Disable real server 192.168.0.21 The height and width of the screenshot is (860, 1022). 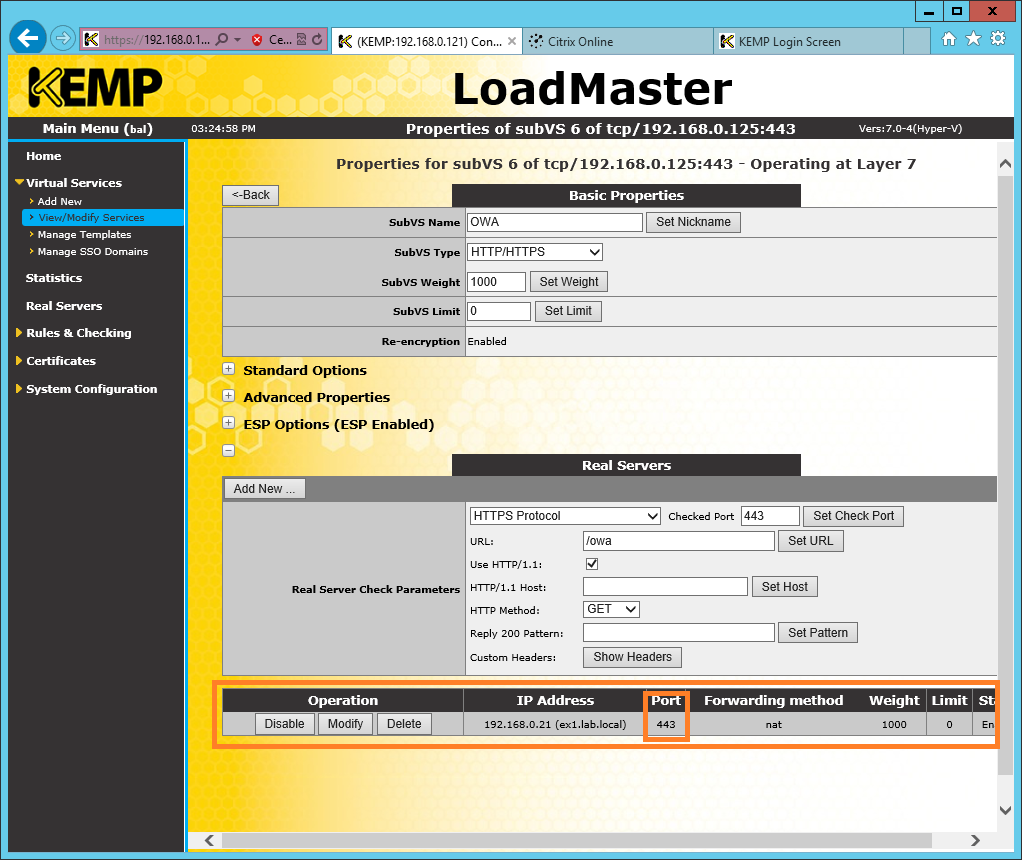point(284,724)
